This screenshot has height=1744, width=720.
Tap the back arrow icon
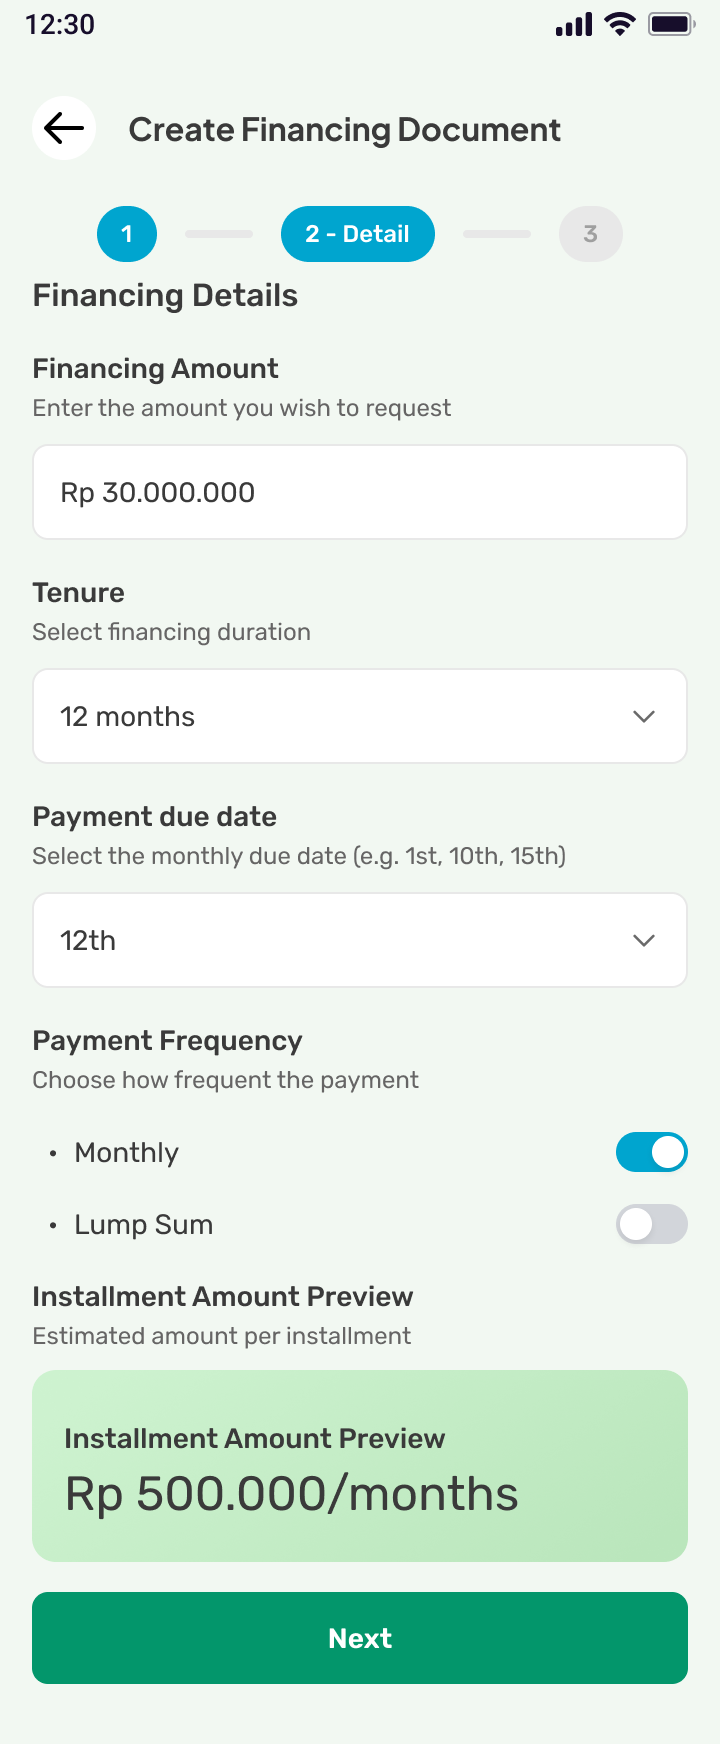[64, 128]
